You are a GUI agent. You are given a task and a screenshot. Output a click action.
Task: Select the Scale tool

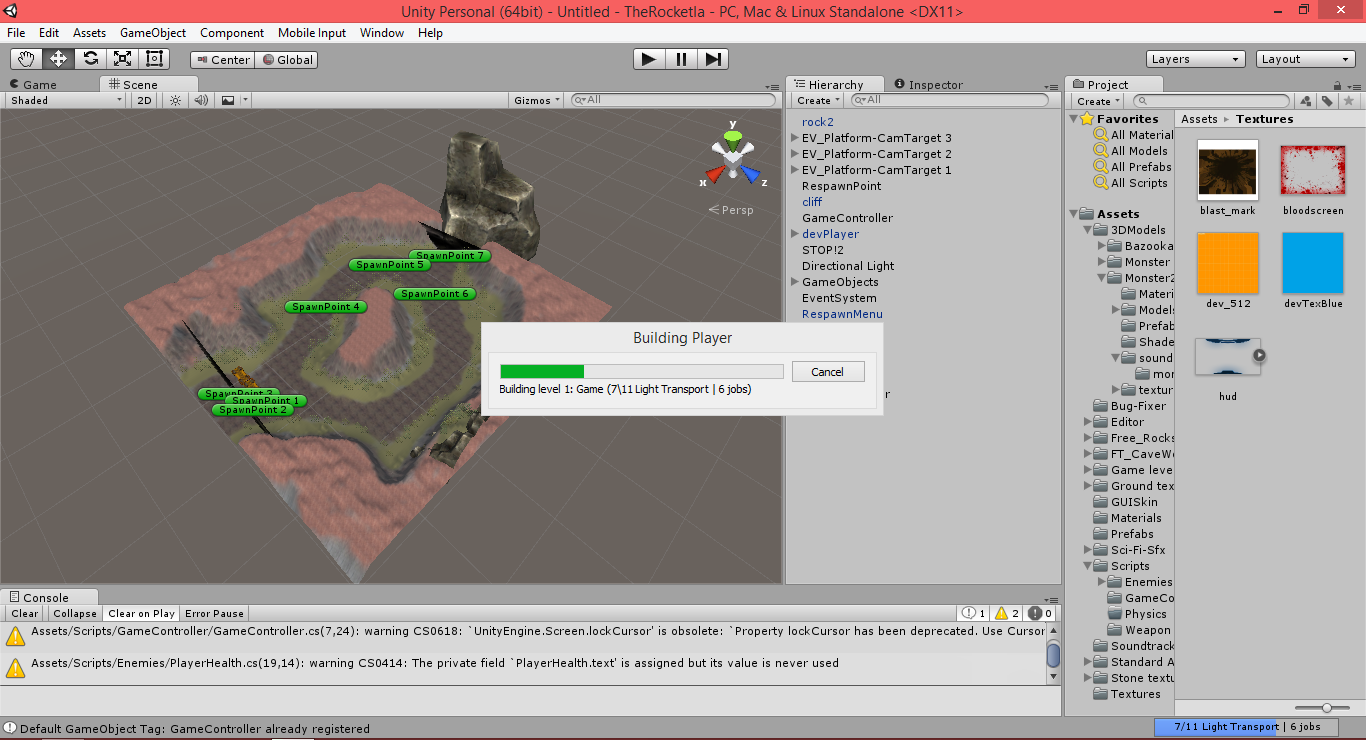point(122,59)
